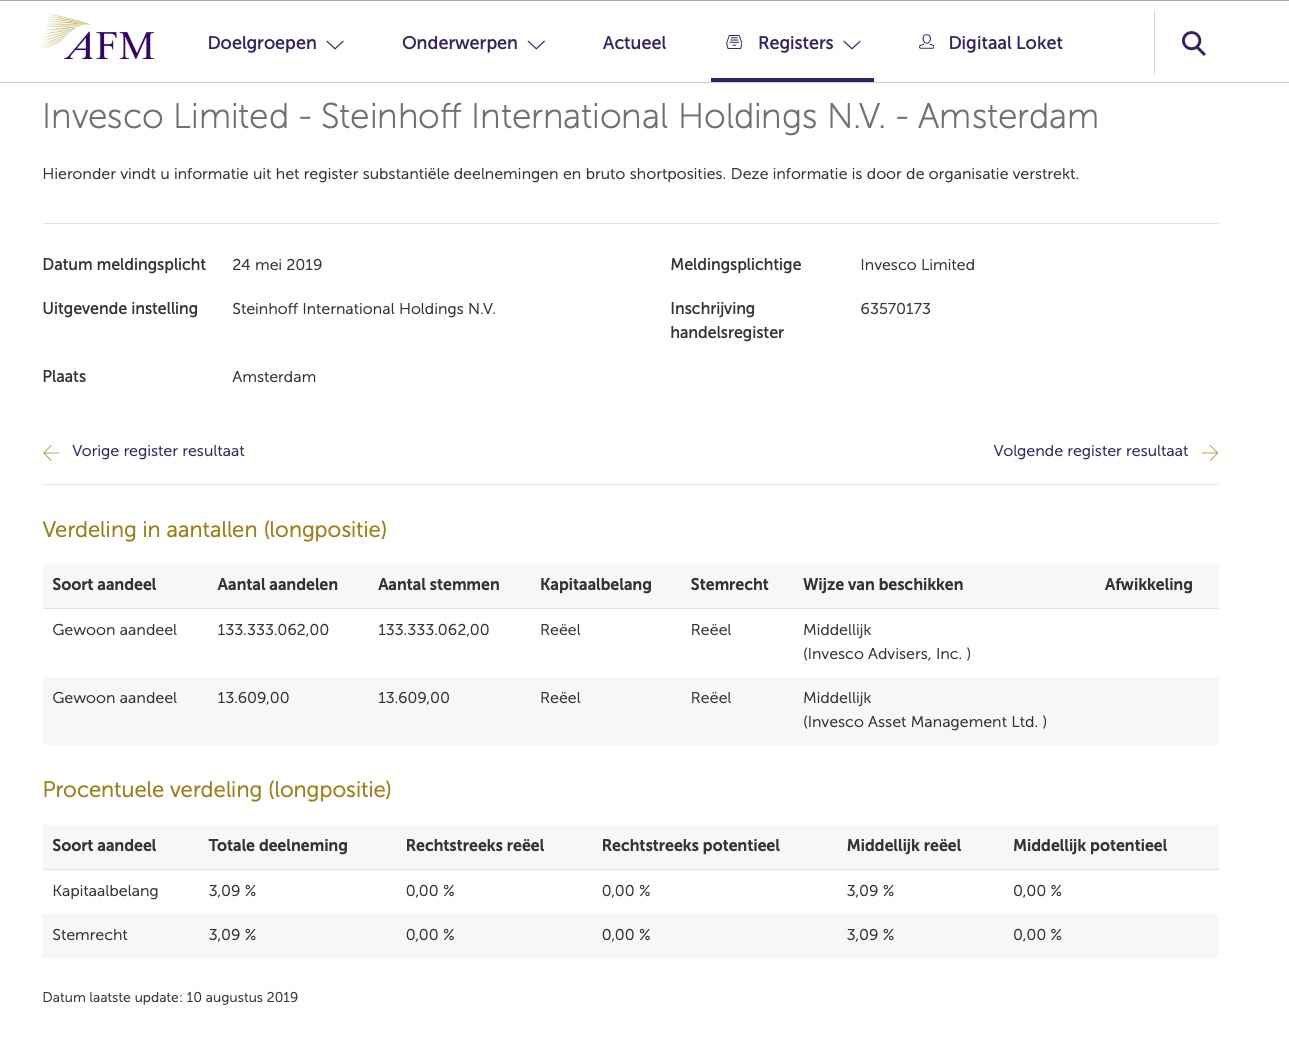Go to Digitaal Loket

1005,43
